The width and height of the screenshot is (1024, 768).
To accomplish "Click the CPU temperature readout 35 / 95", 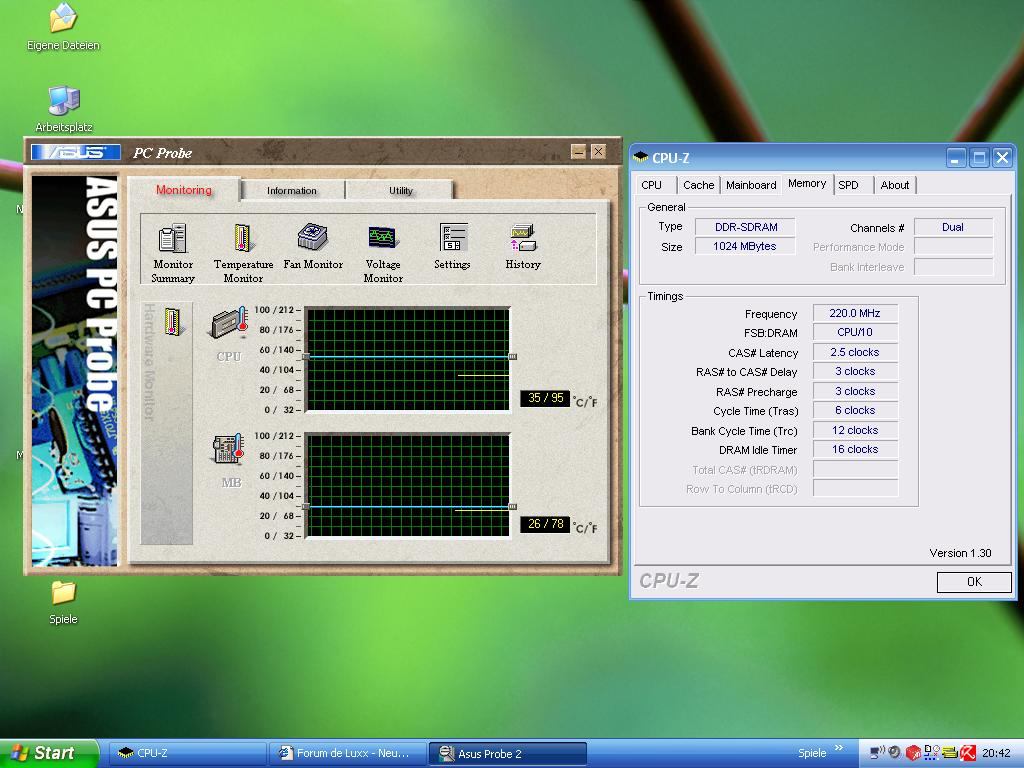I will (545, 398).
